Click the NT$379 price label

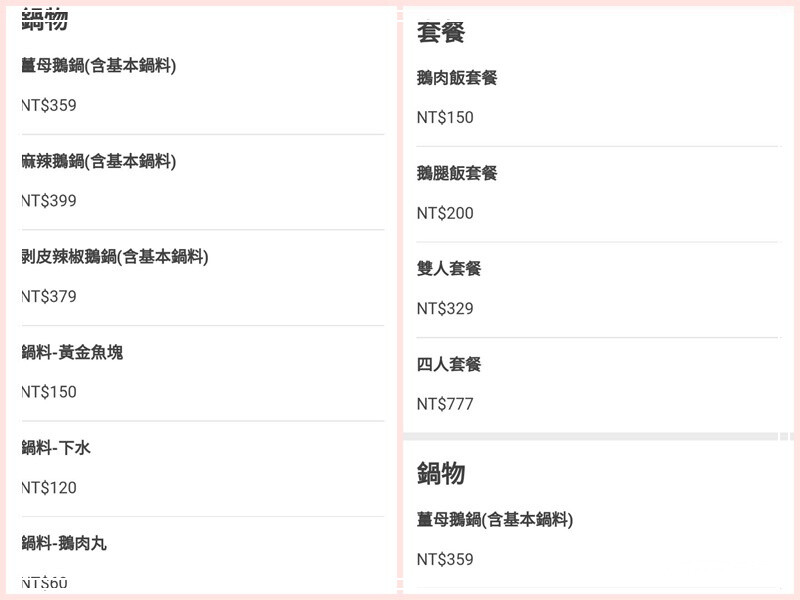(49, 297)
